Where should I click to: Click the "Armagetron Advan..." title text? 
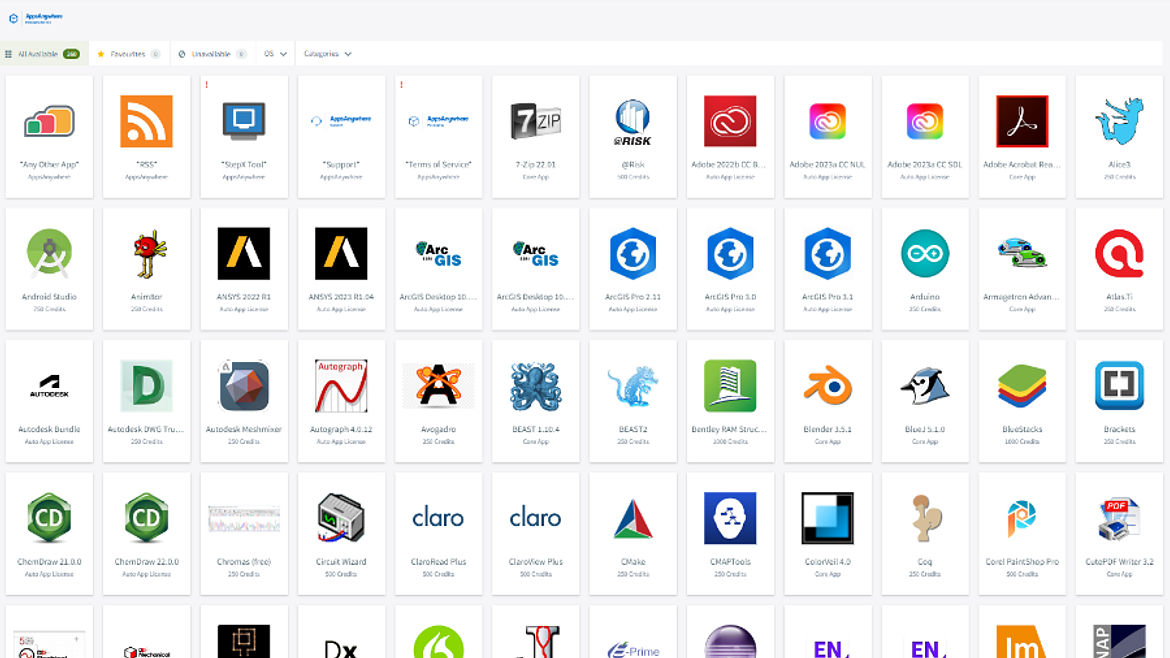click(x=1022, y=297)
